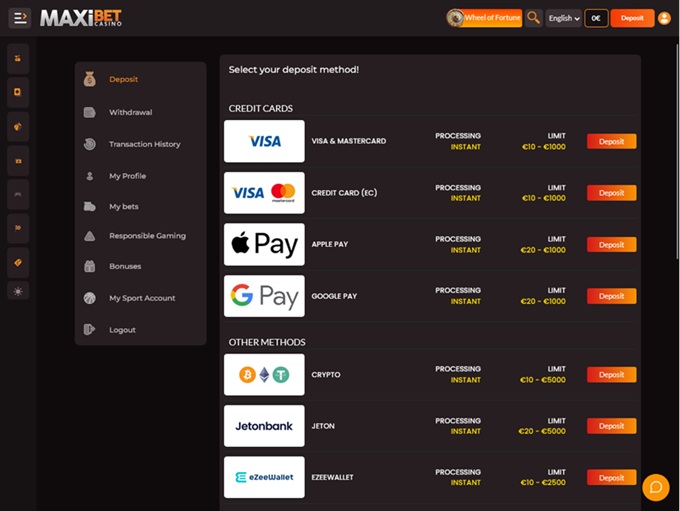Image resolution: width=680 pixels, height=511 pixels.
Task: Open the user account avatar icon
Action: click(x=665, y=18)
